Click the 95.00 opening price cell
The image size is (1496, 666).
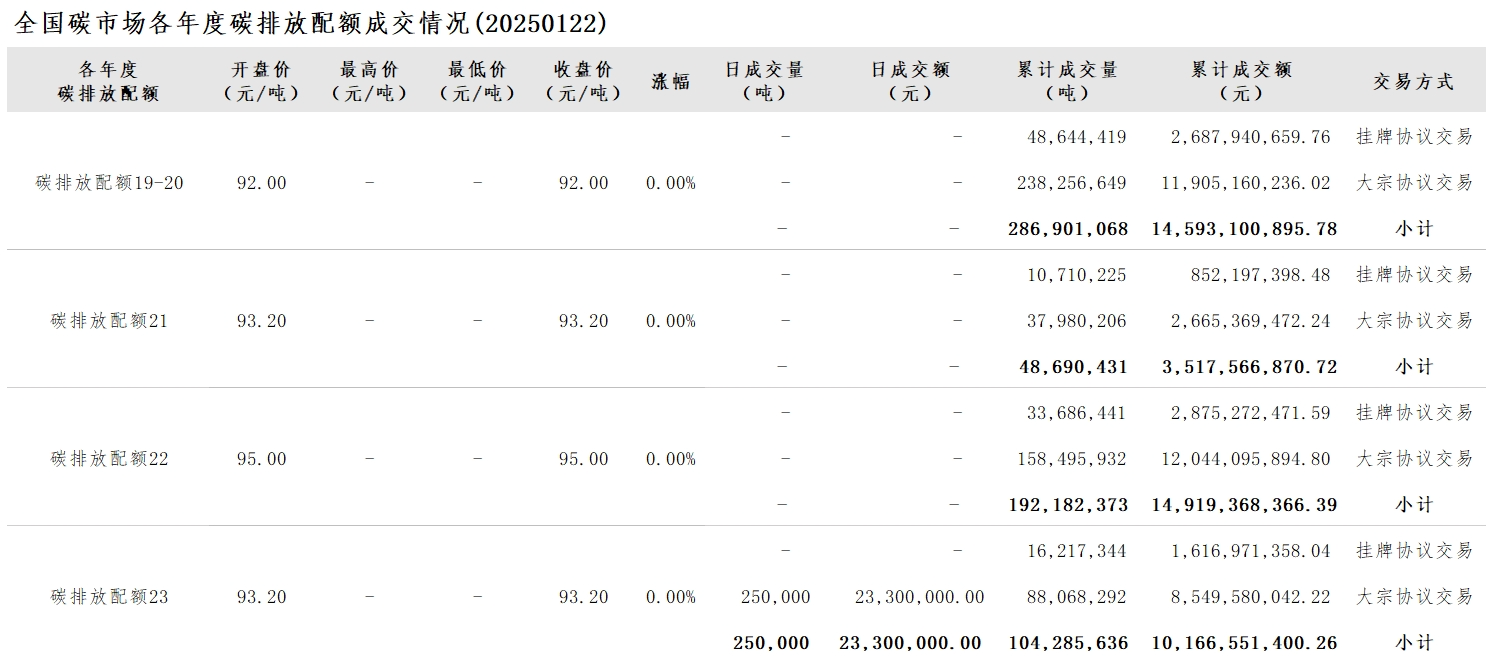pyautogui.click(x=261, y=459)
